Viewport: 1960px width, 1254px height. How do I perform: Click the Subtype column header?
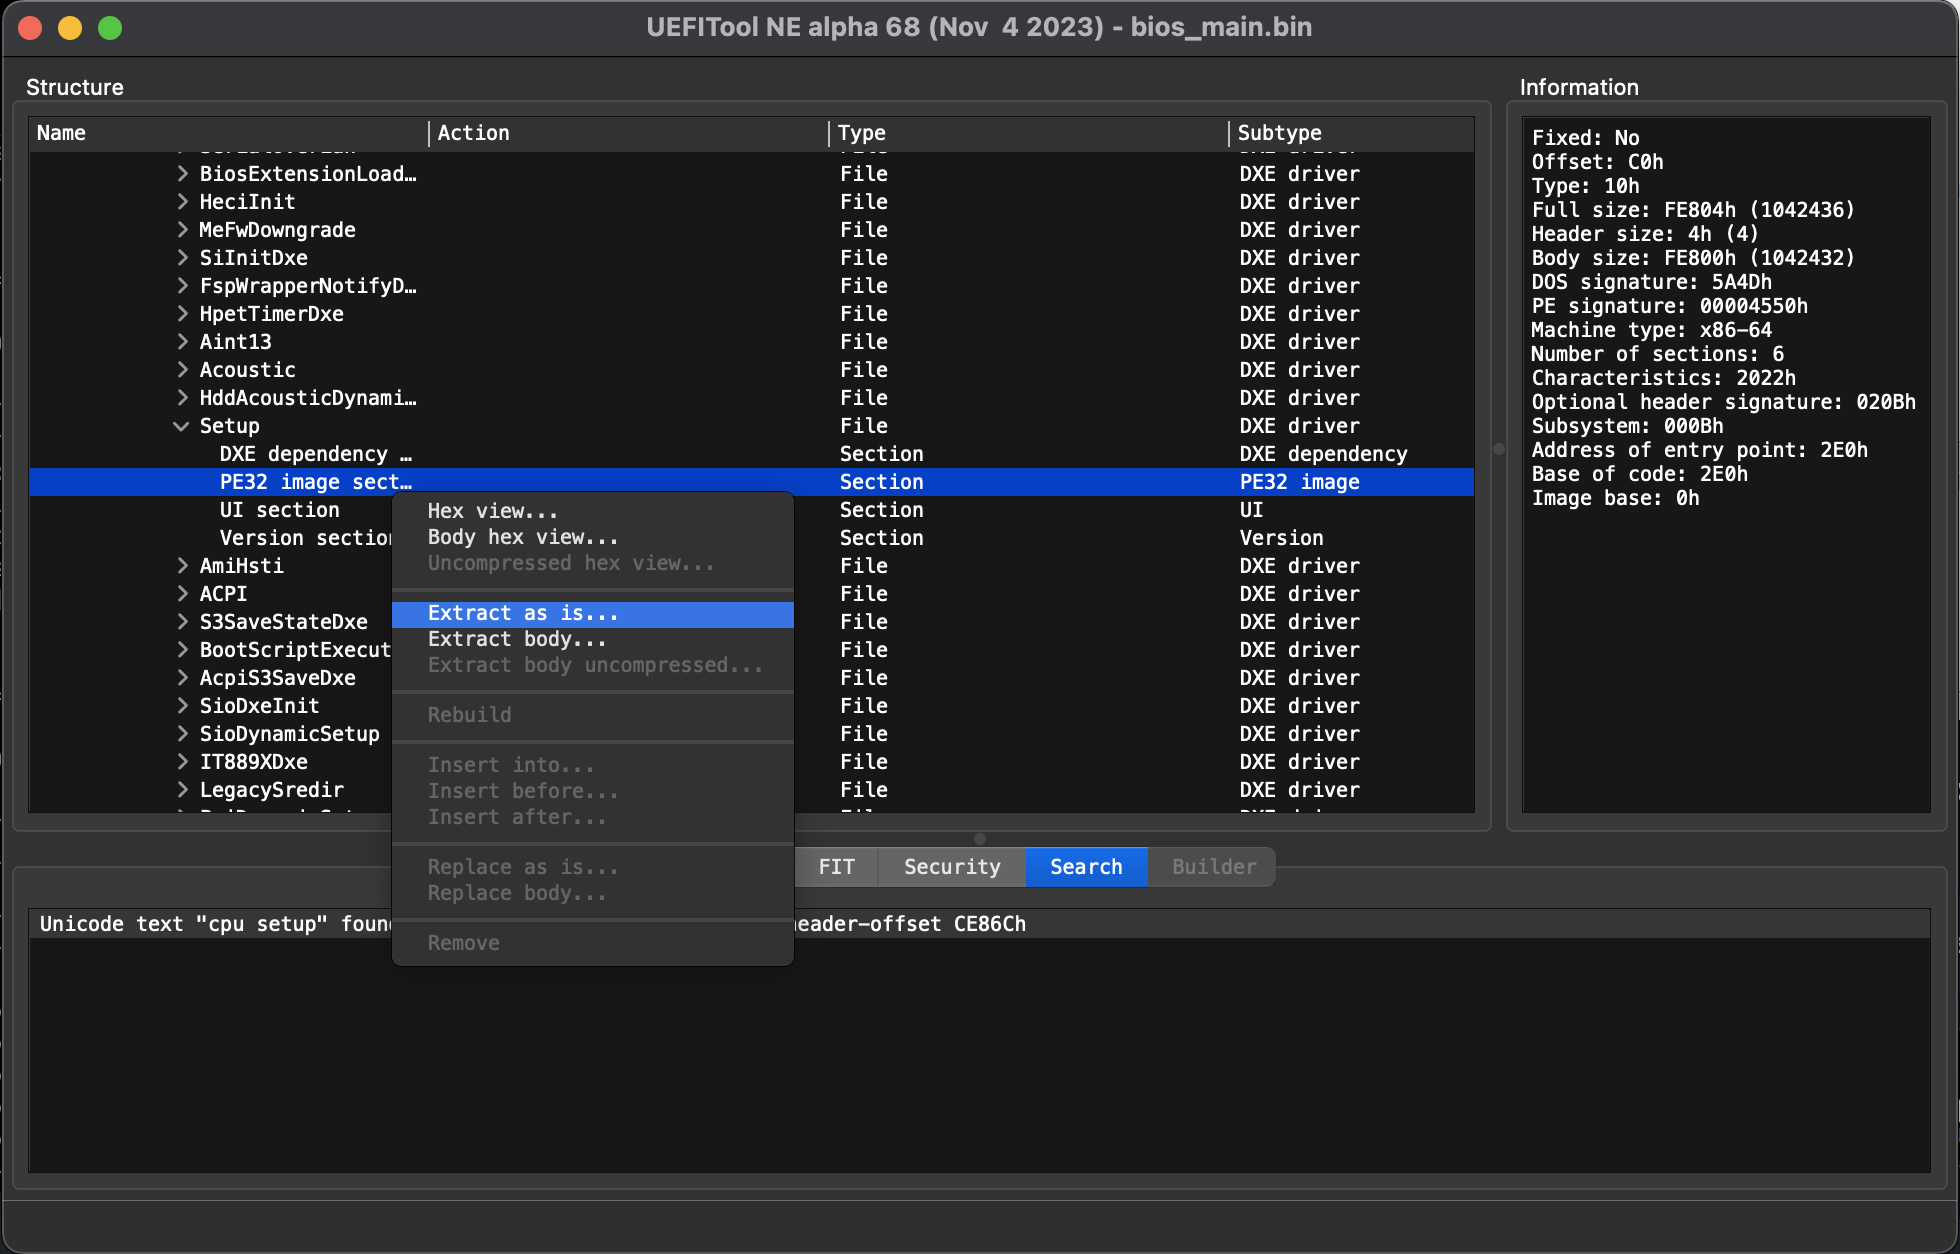1352,133
